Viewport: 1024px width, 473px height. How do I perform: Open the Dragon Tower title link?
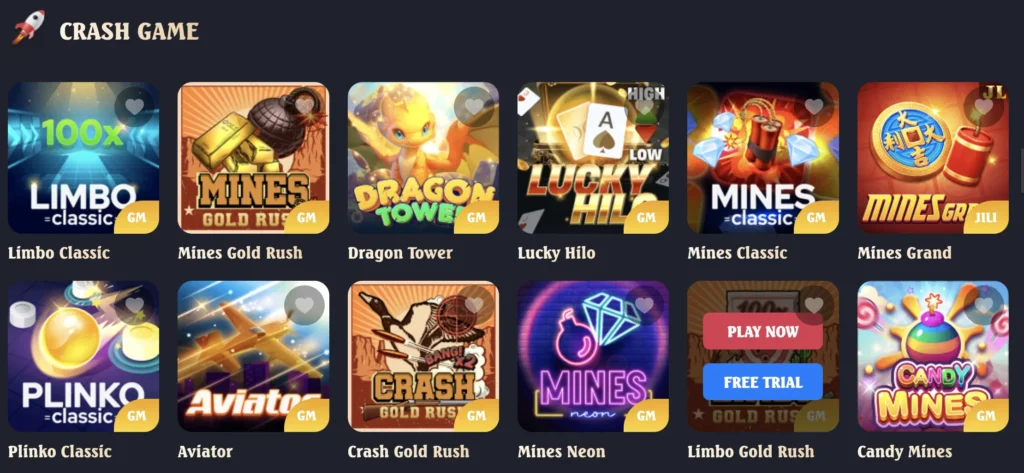pyautogui.click(x=400, y=253)
